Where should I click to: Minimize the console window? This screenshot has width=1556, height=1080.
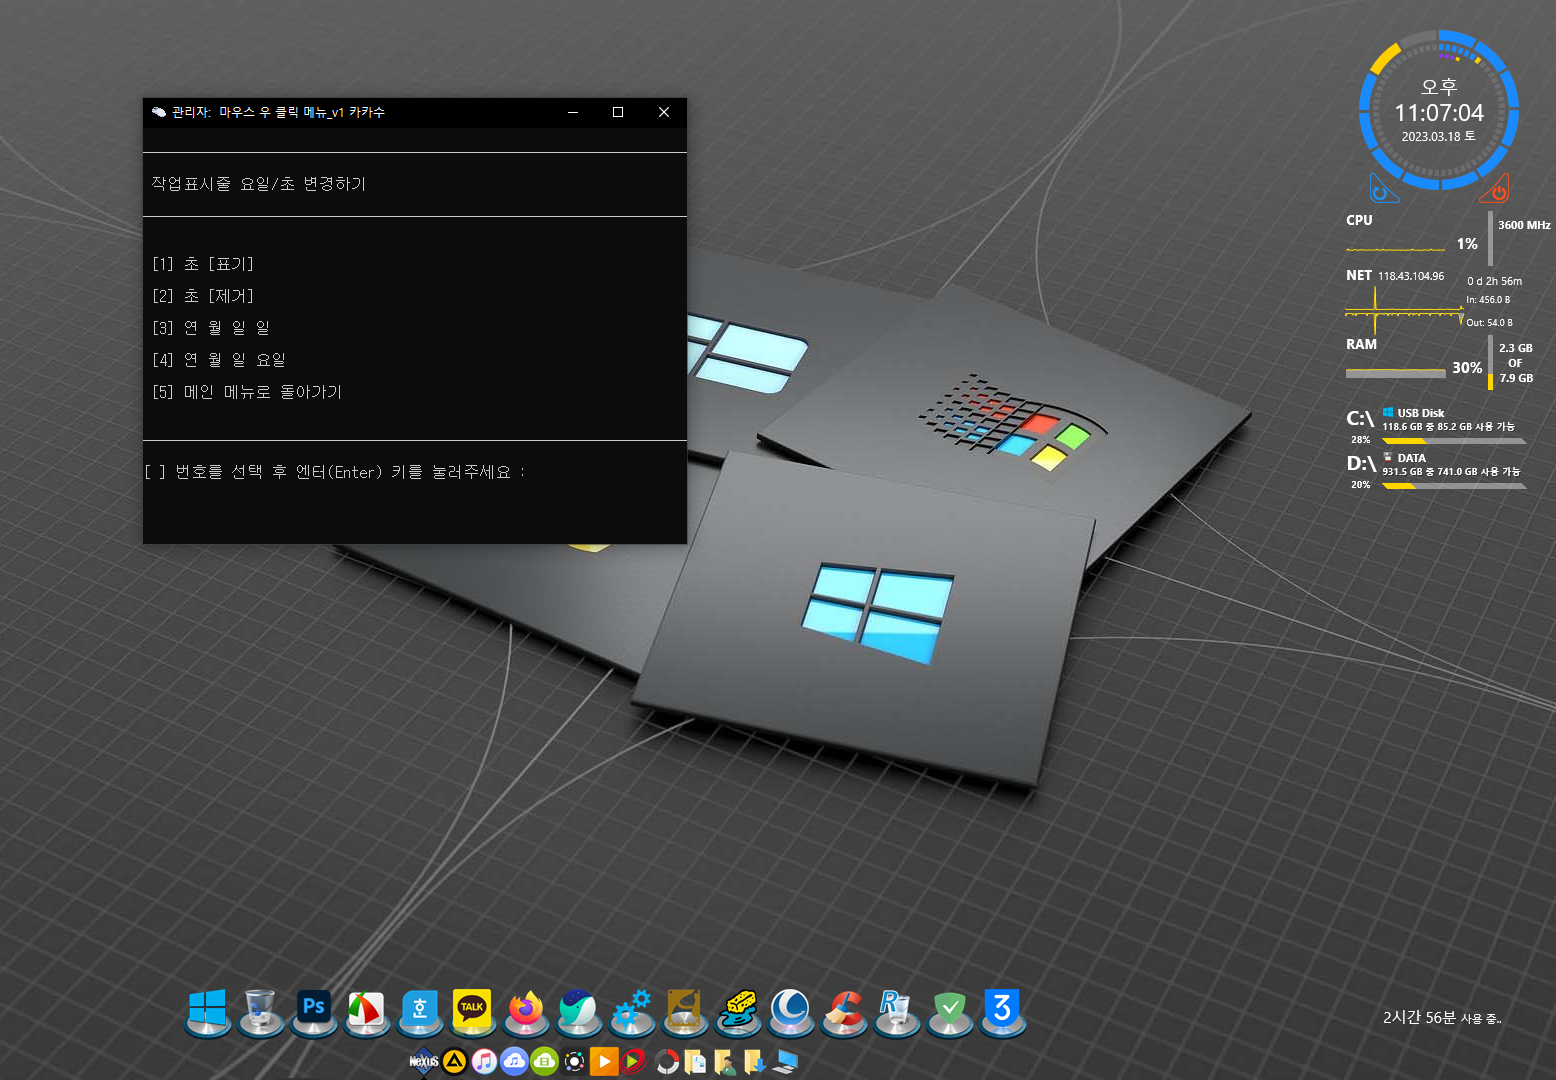click(573, 112)
